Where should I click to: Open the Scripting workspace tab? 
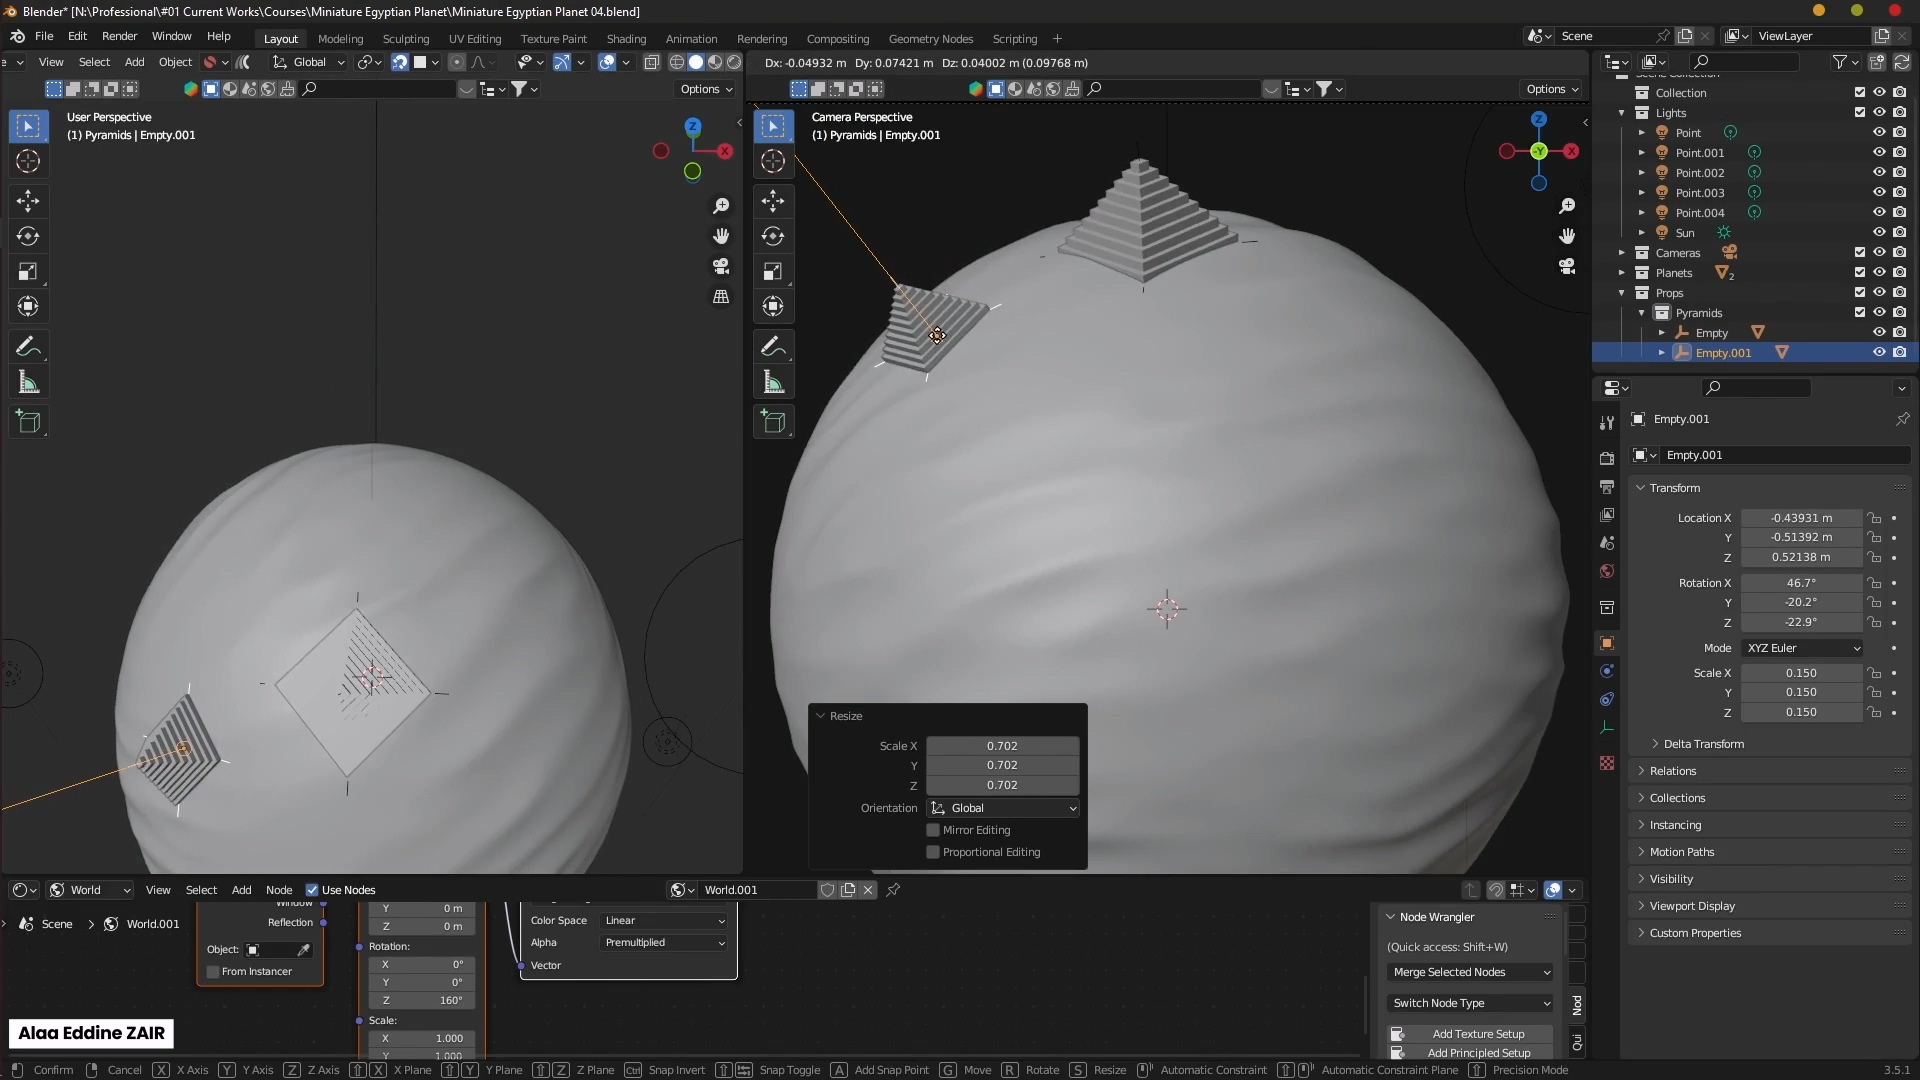click(x=1014, y=38)
